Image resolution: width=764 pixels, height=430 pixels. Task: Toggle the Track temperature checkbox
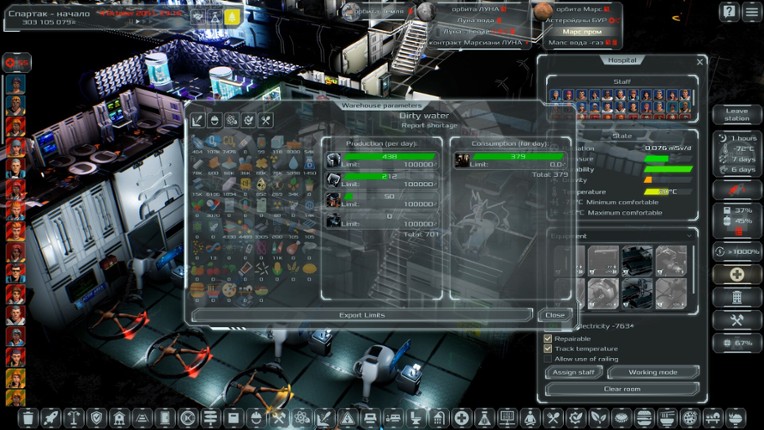548,348
